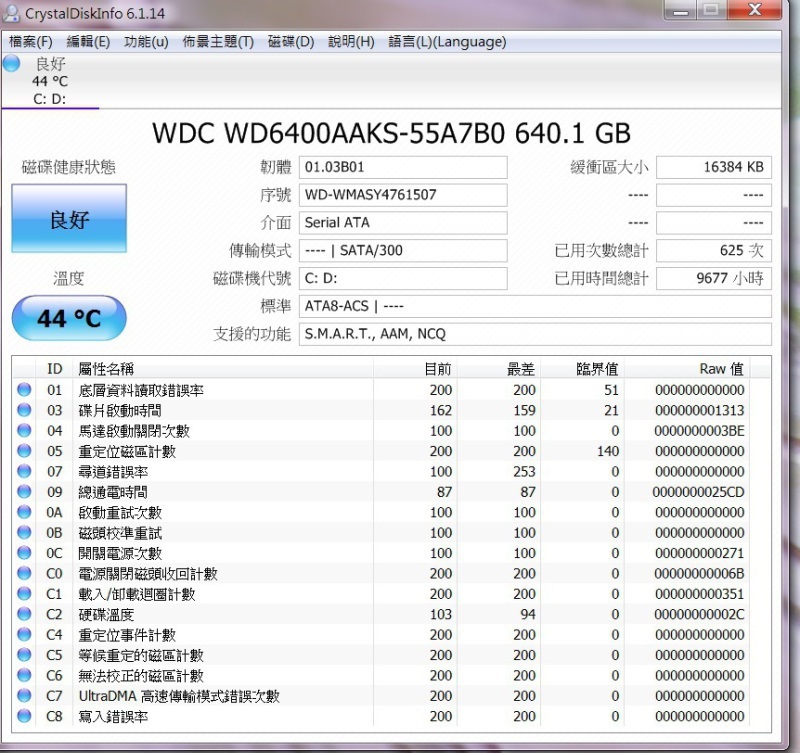Click the status orb for attribute 0A
Screen dimensions: 800x753
[x=24, y=512]
